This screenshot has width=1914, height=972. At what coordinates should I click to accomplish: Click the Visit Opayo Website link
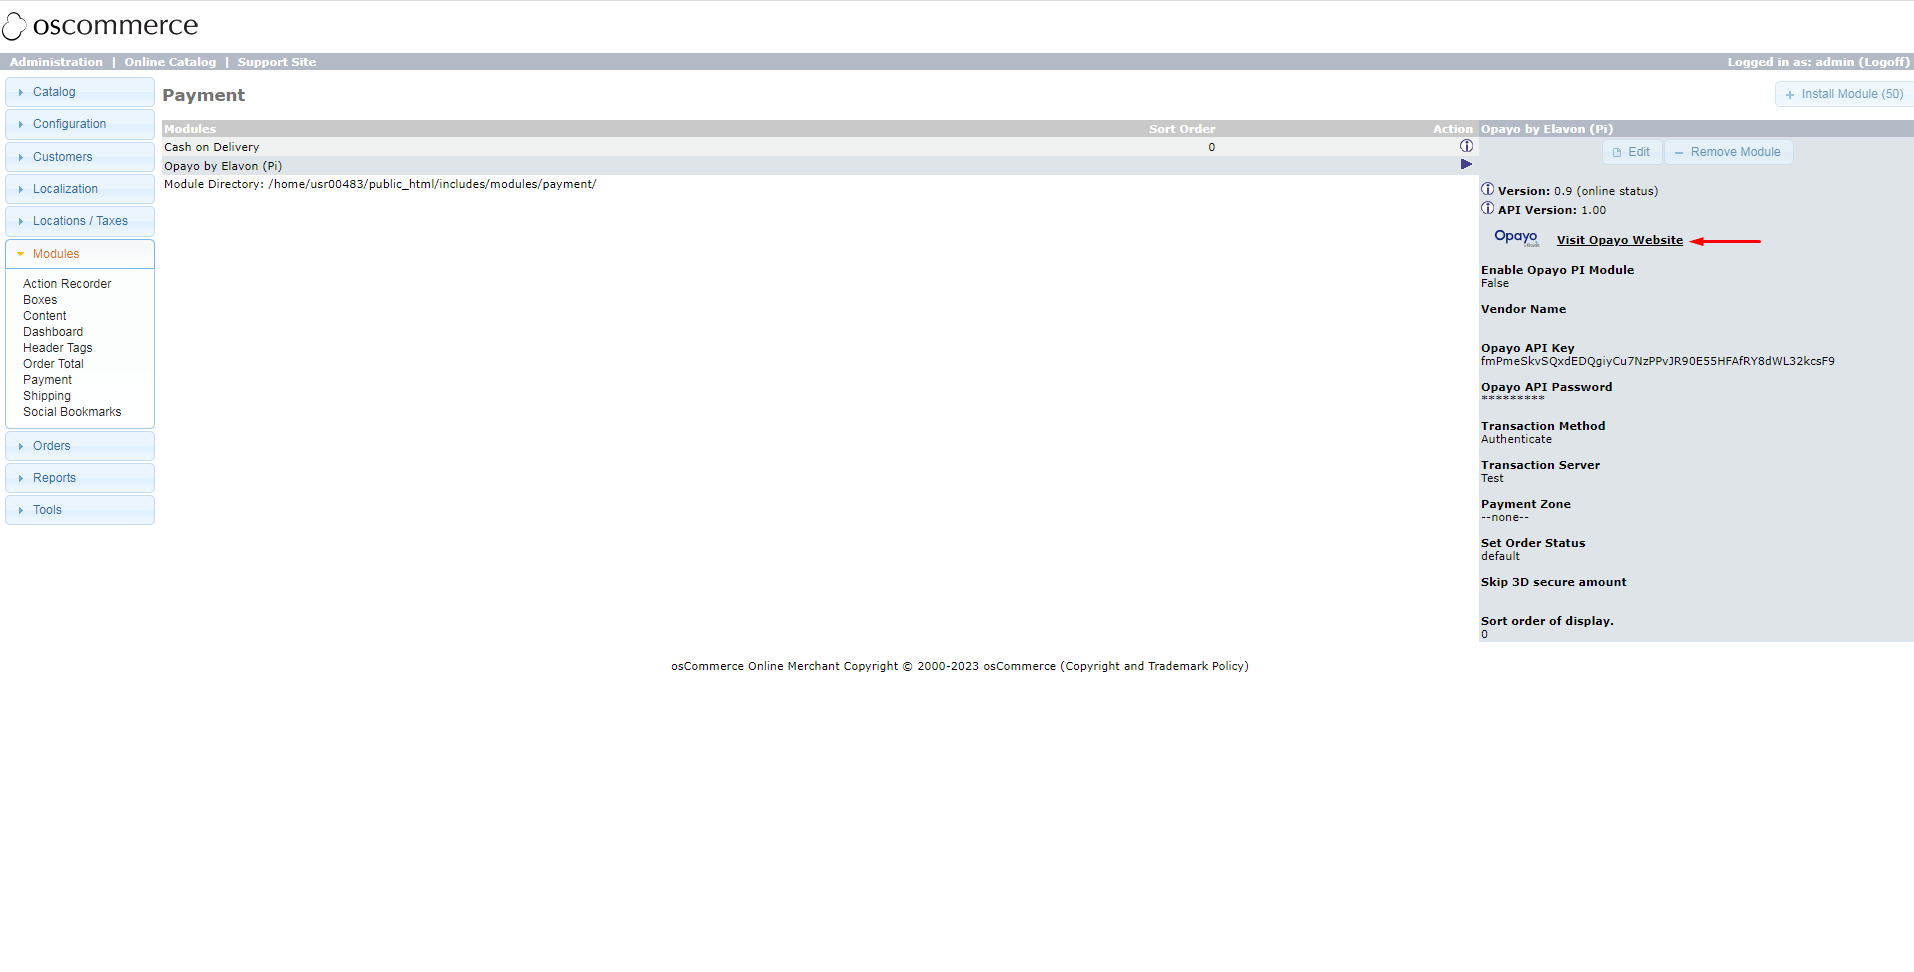pos(1619,240)
